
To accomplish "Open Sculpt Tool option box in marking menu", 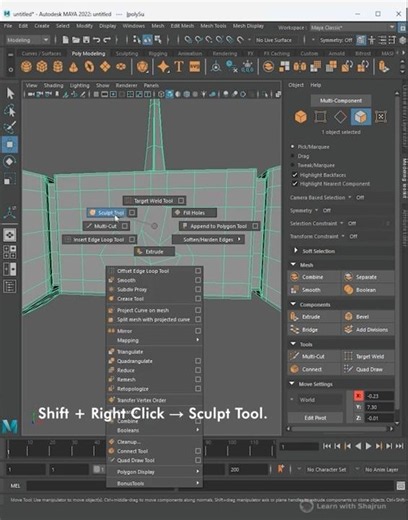I will coord(132,212).
